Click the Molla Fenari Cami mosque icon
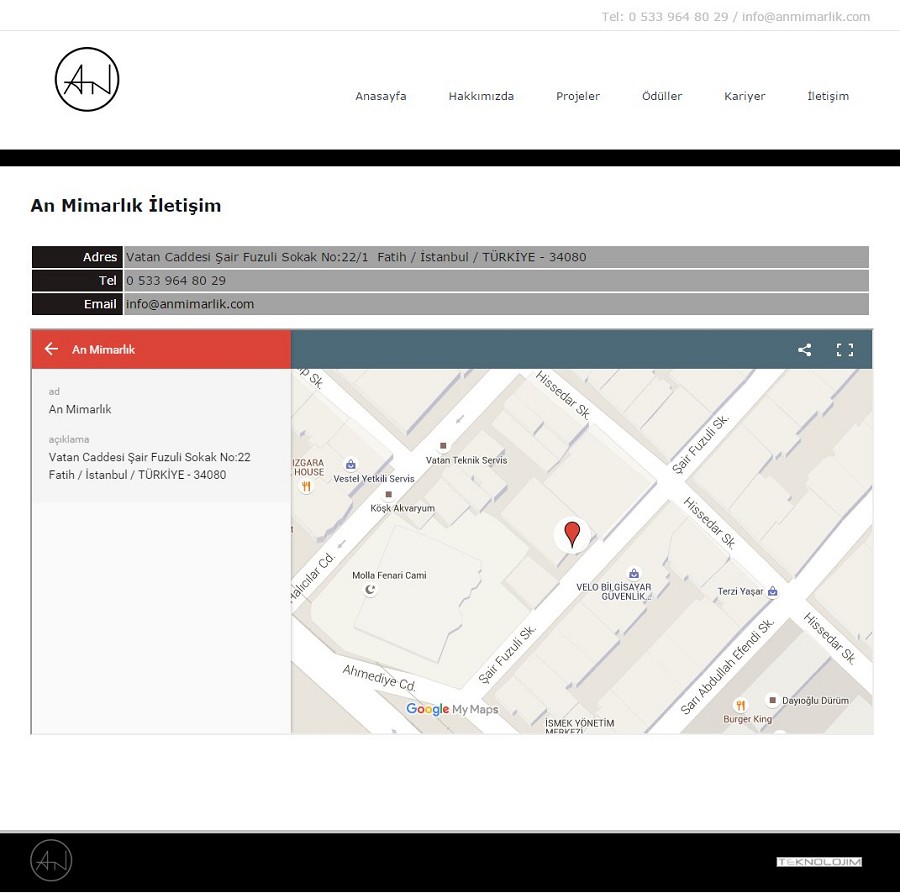The height and width of the screenshot is (893, 900). coord(370,589)
